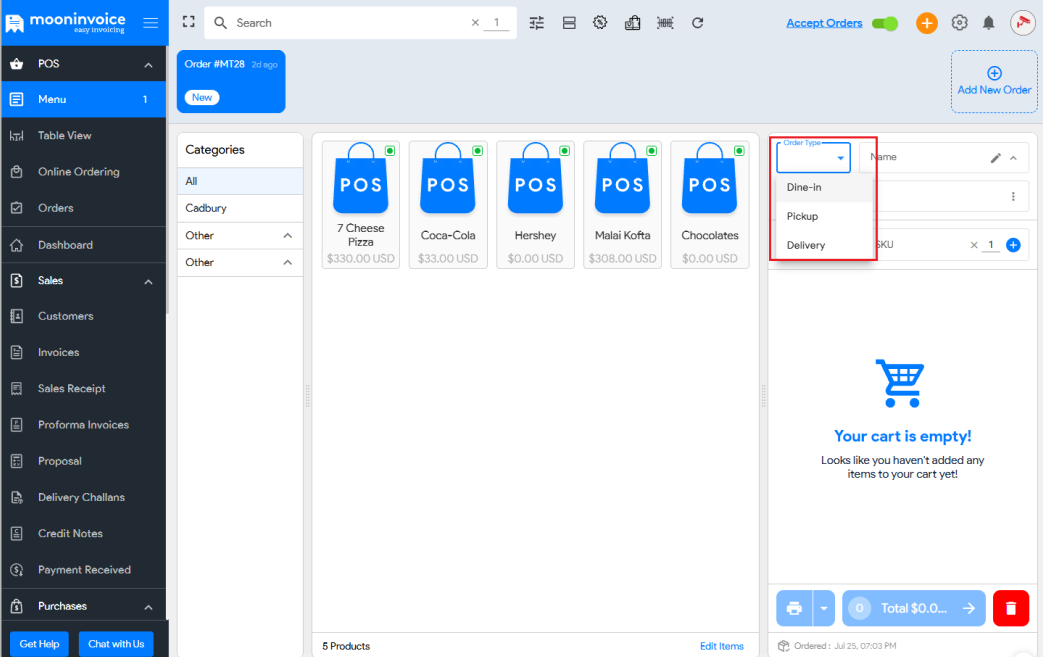Click the refresh icon in toolbar
Viewport: 1043px width, 657px height.
click(698, 23)
